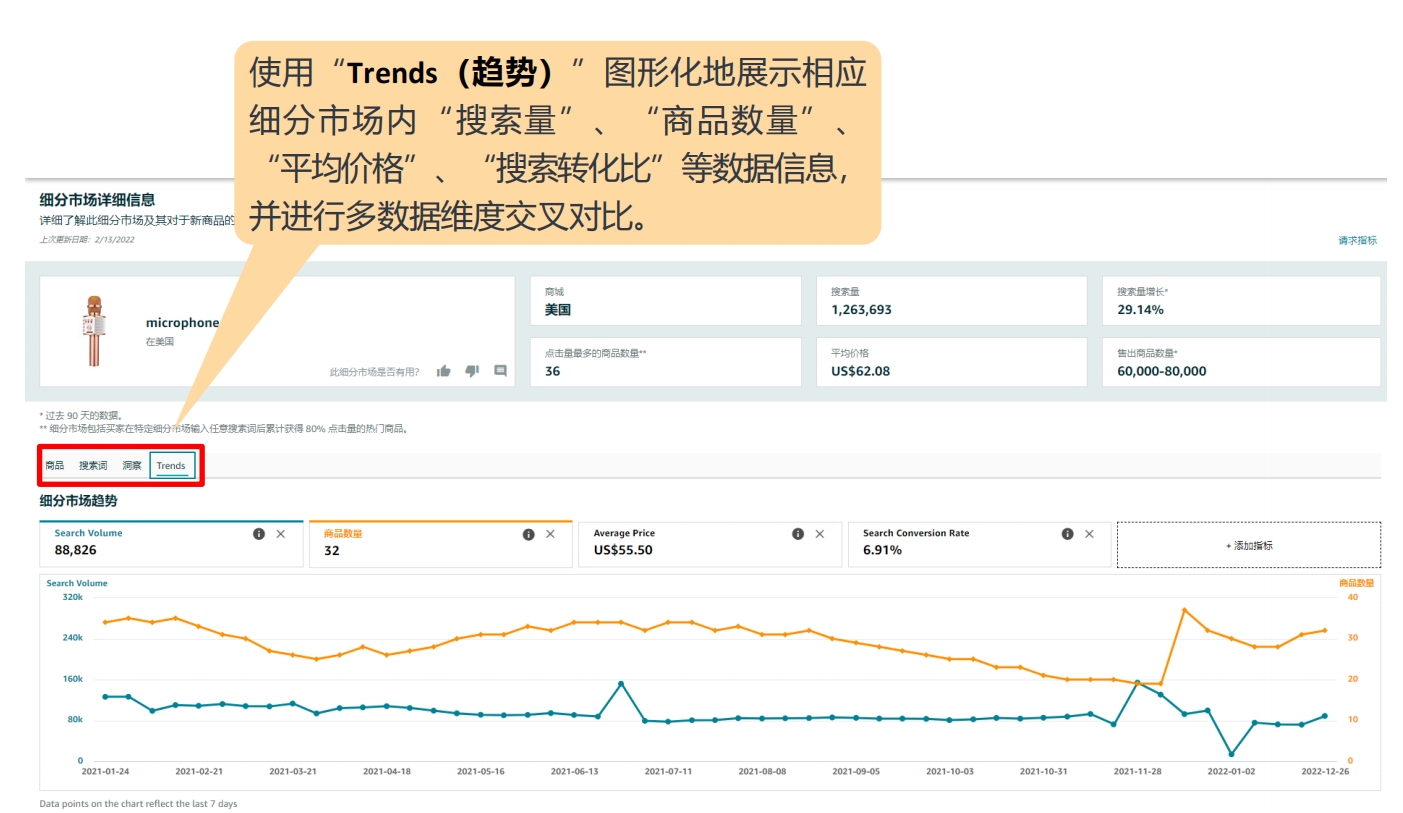
Task: Click the 请求指标 link
Action: [x=1357, y=240]
